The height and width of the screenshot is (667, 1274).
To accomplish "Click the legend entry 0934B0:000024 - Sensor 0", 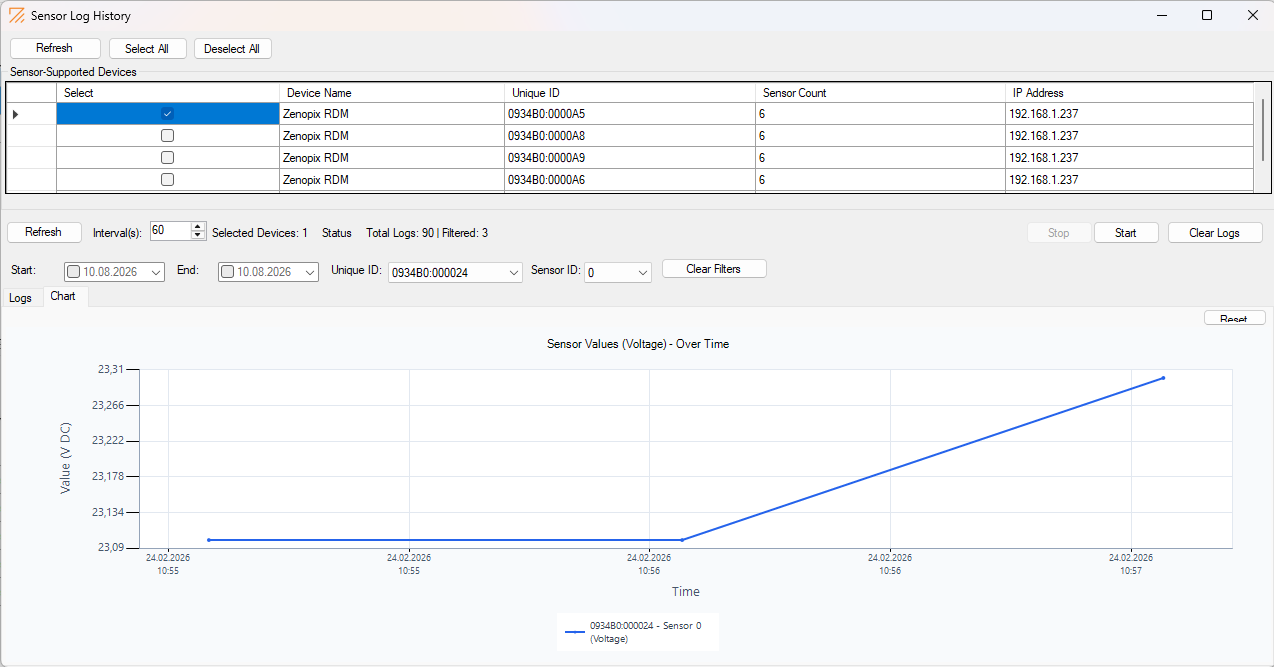I will tap(638, 631).
